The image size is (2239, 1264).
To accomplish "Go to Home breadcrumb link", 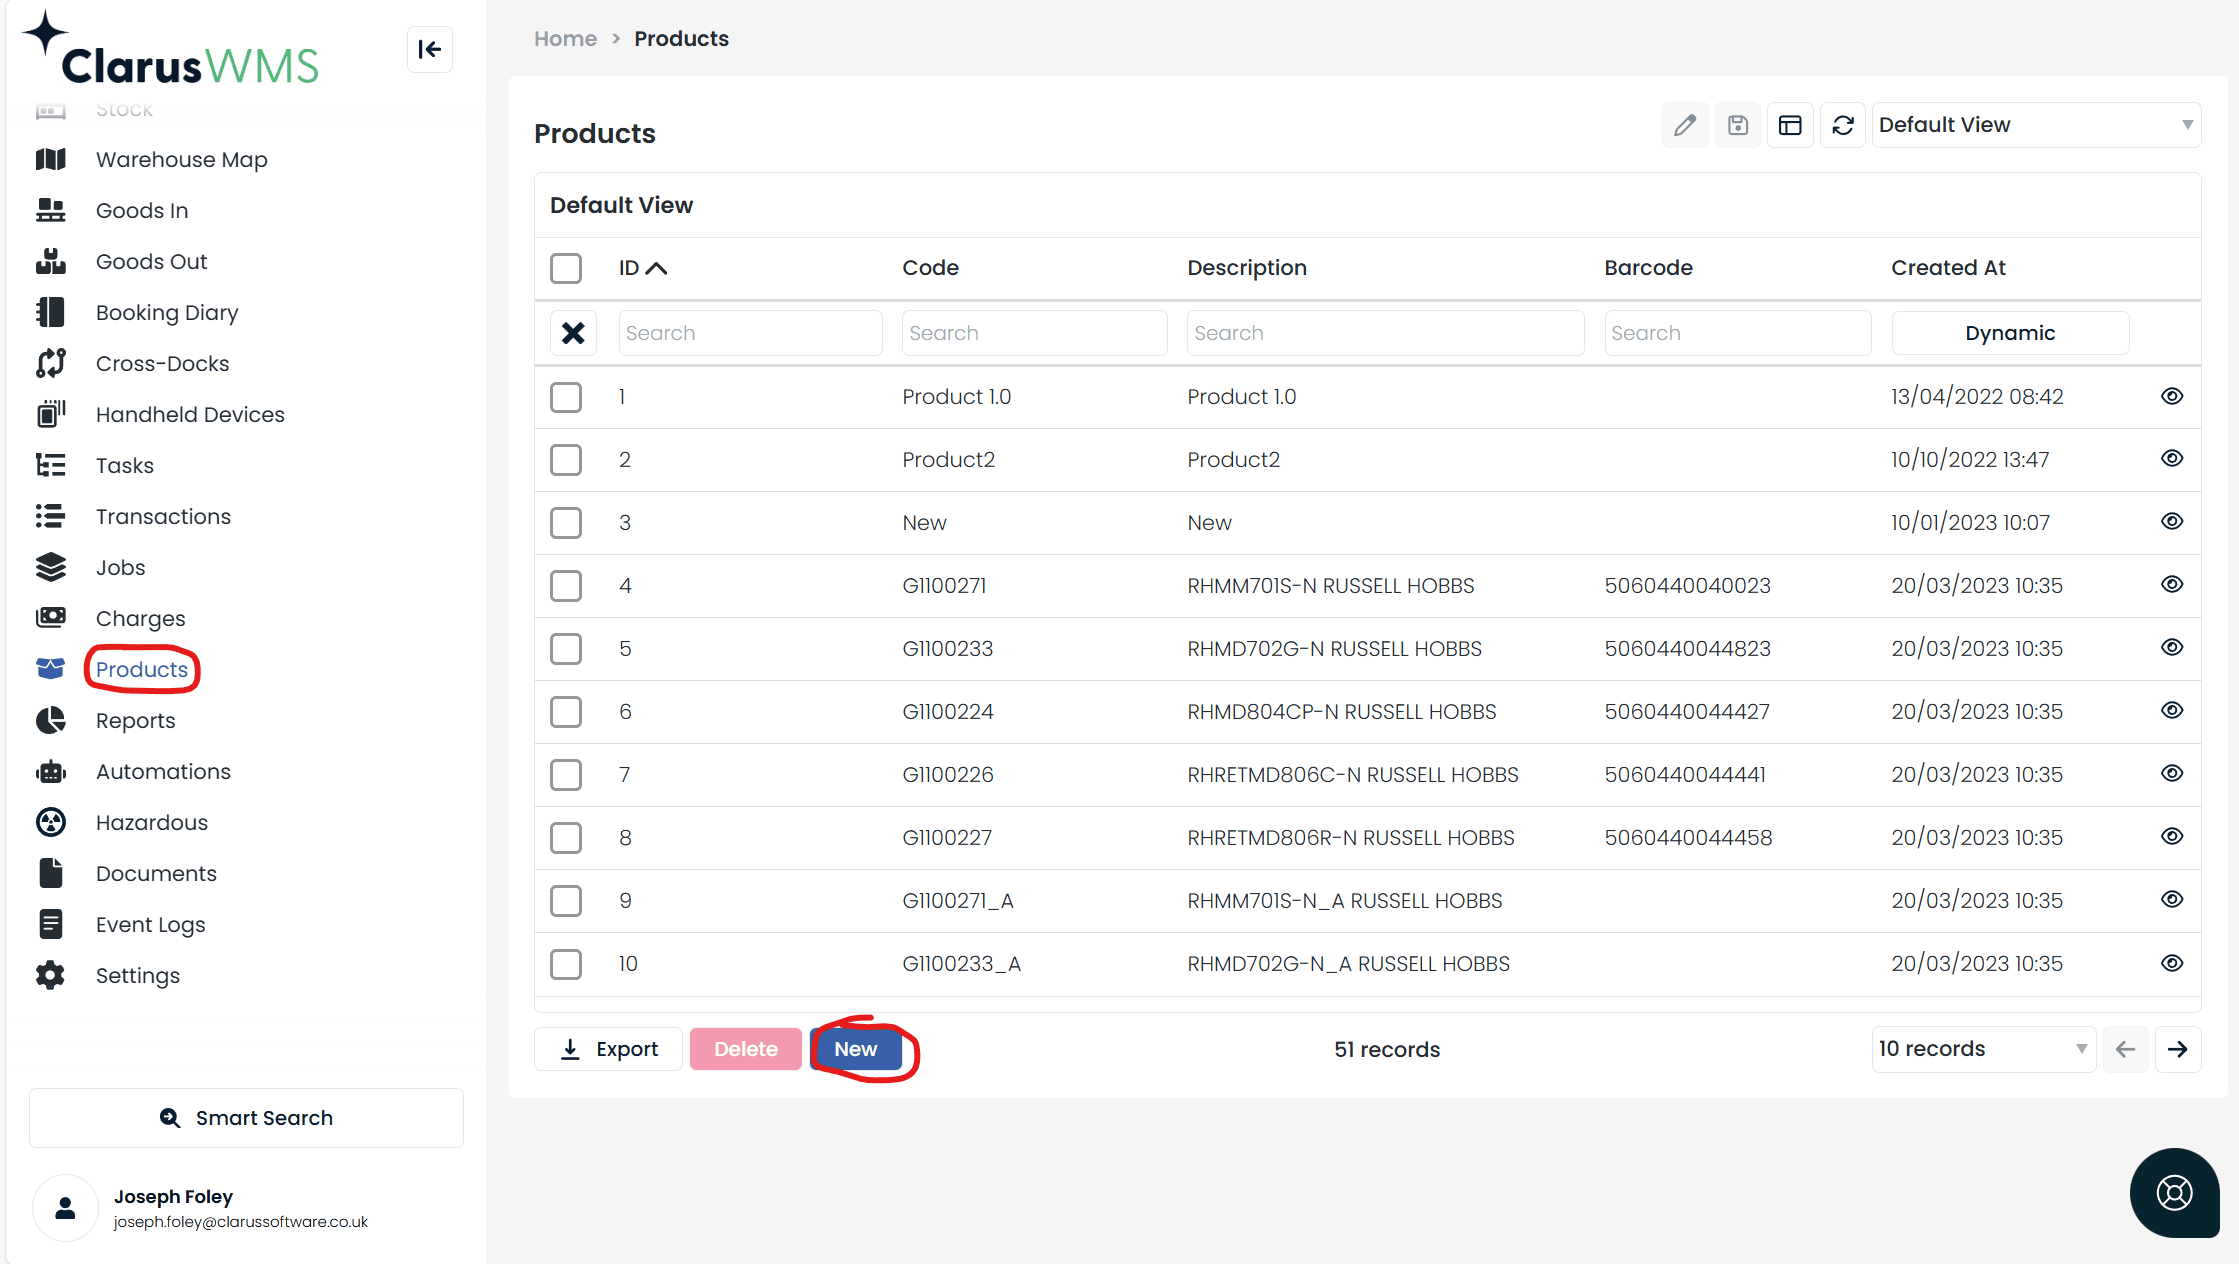I will coord(565,39).
